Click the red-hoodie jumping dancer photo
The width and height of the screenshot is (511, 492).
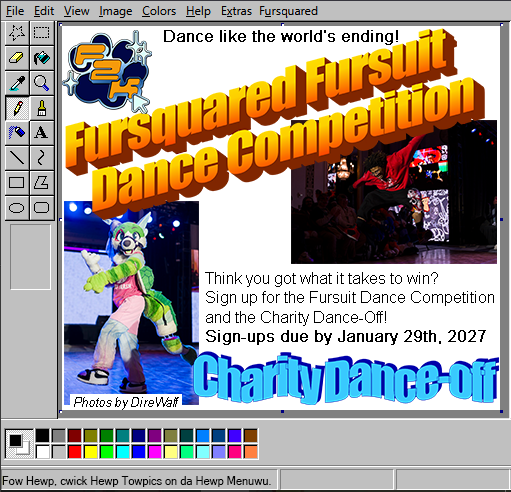(x=394, y=192)
